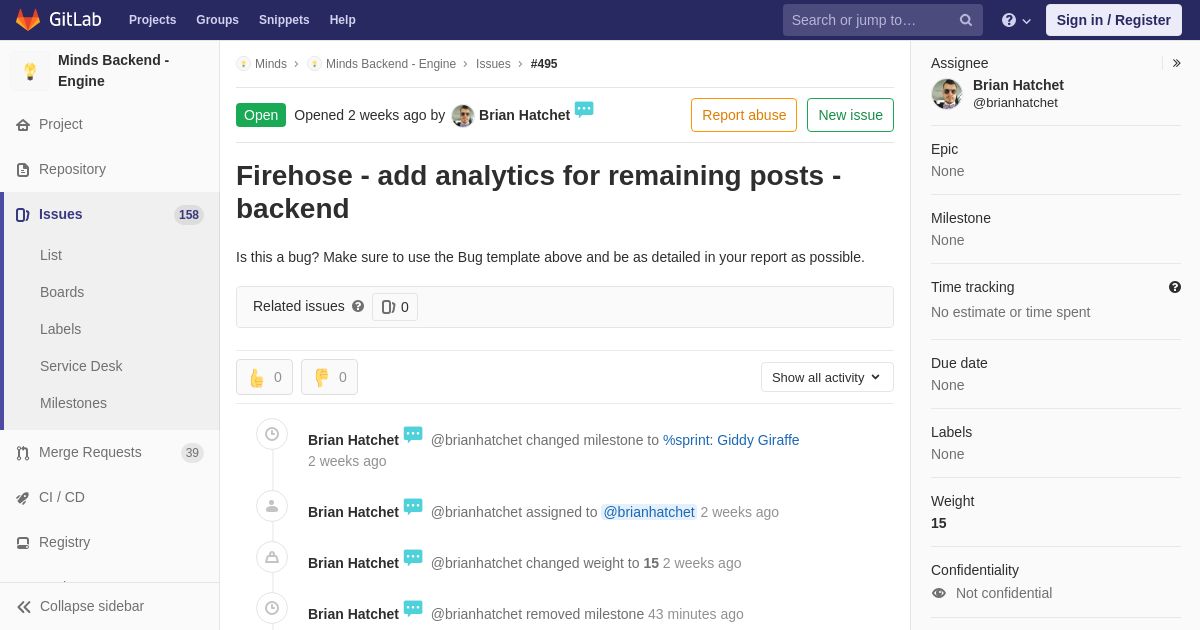1200x630 pixels.
Task: Click the search magnifier icon
Action: [x=966, y=20]
